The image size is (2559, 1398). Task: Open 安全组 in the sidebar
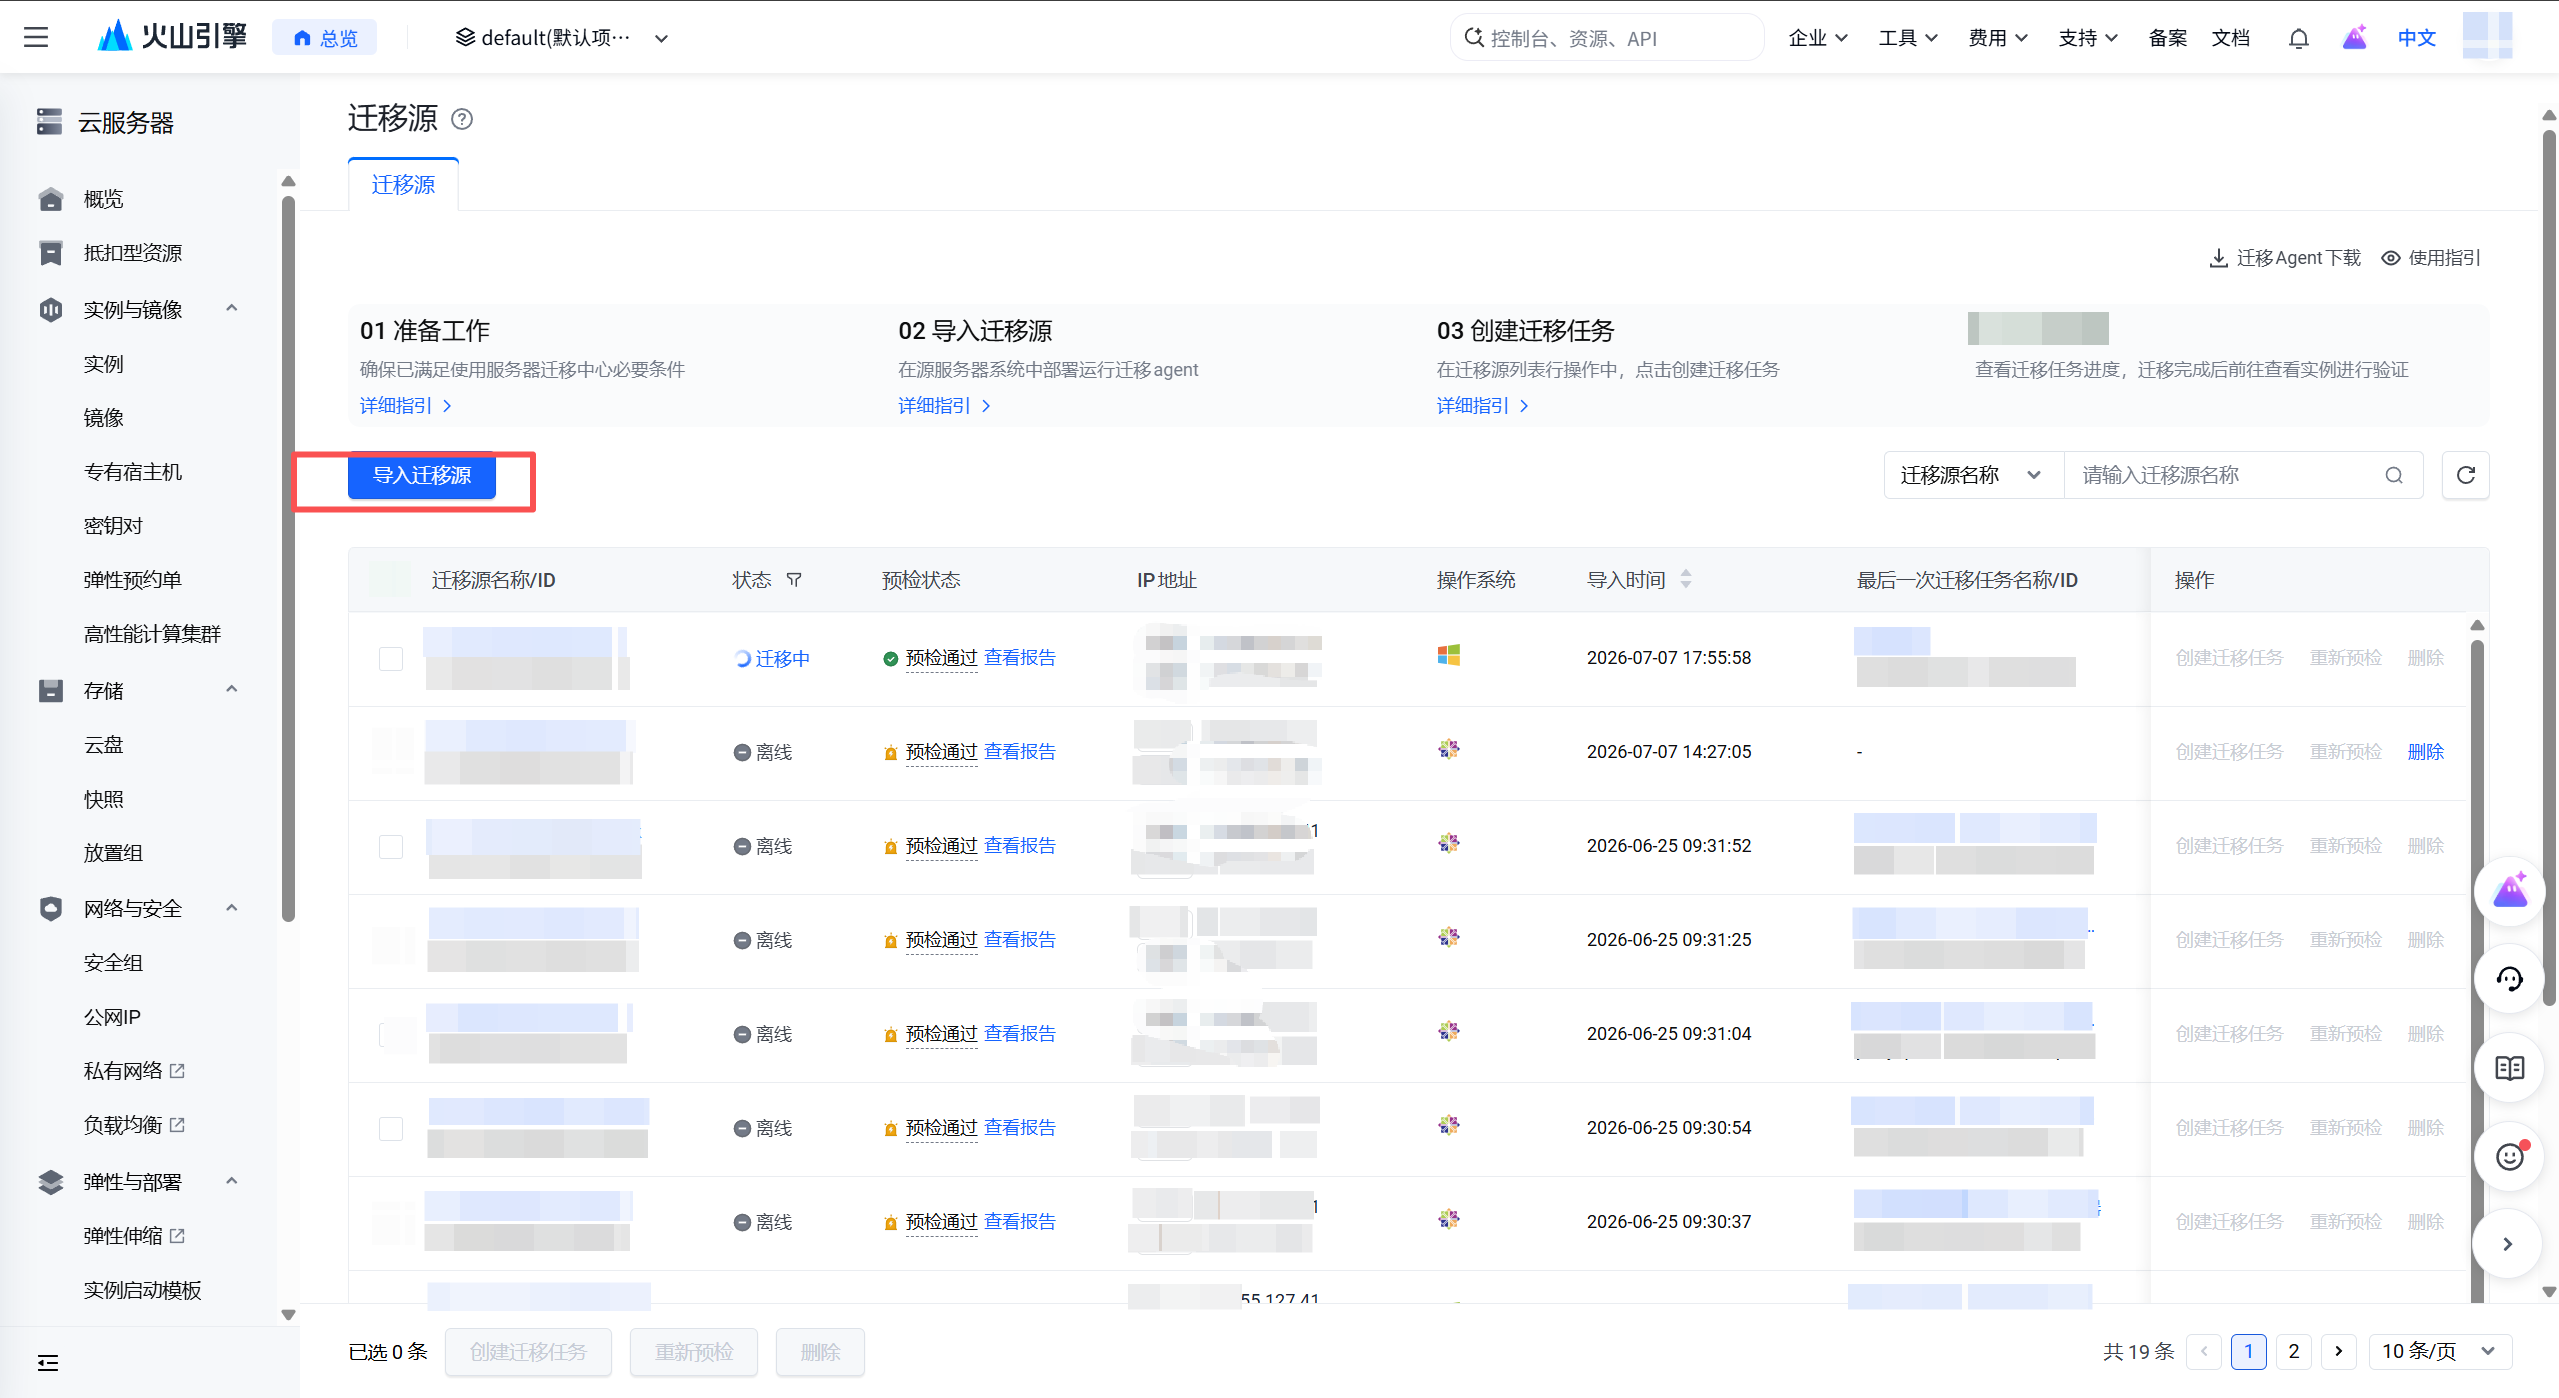(113, 963)
